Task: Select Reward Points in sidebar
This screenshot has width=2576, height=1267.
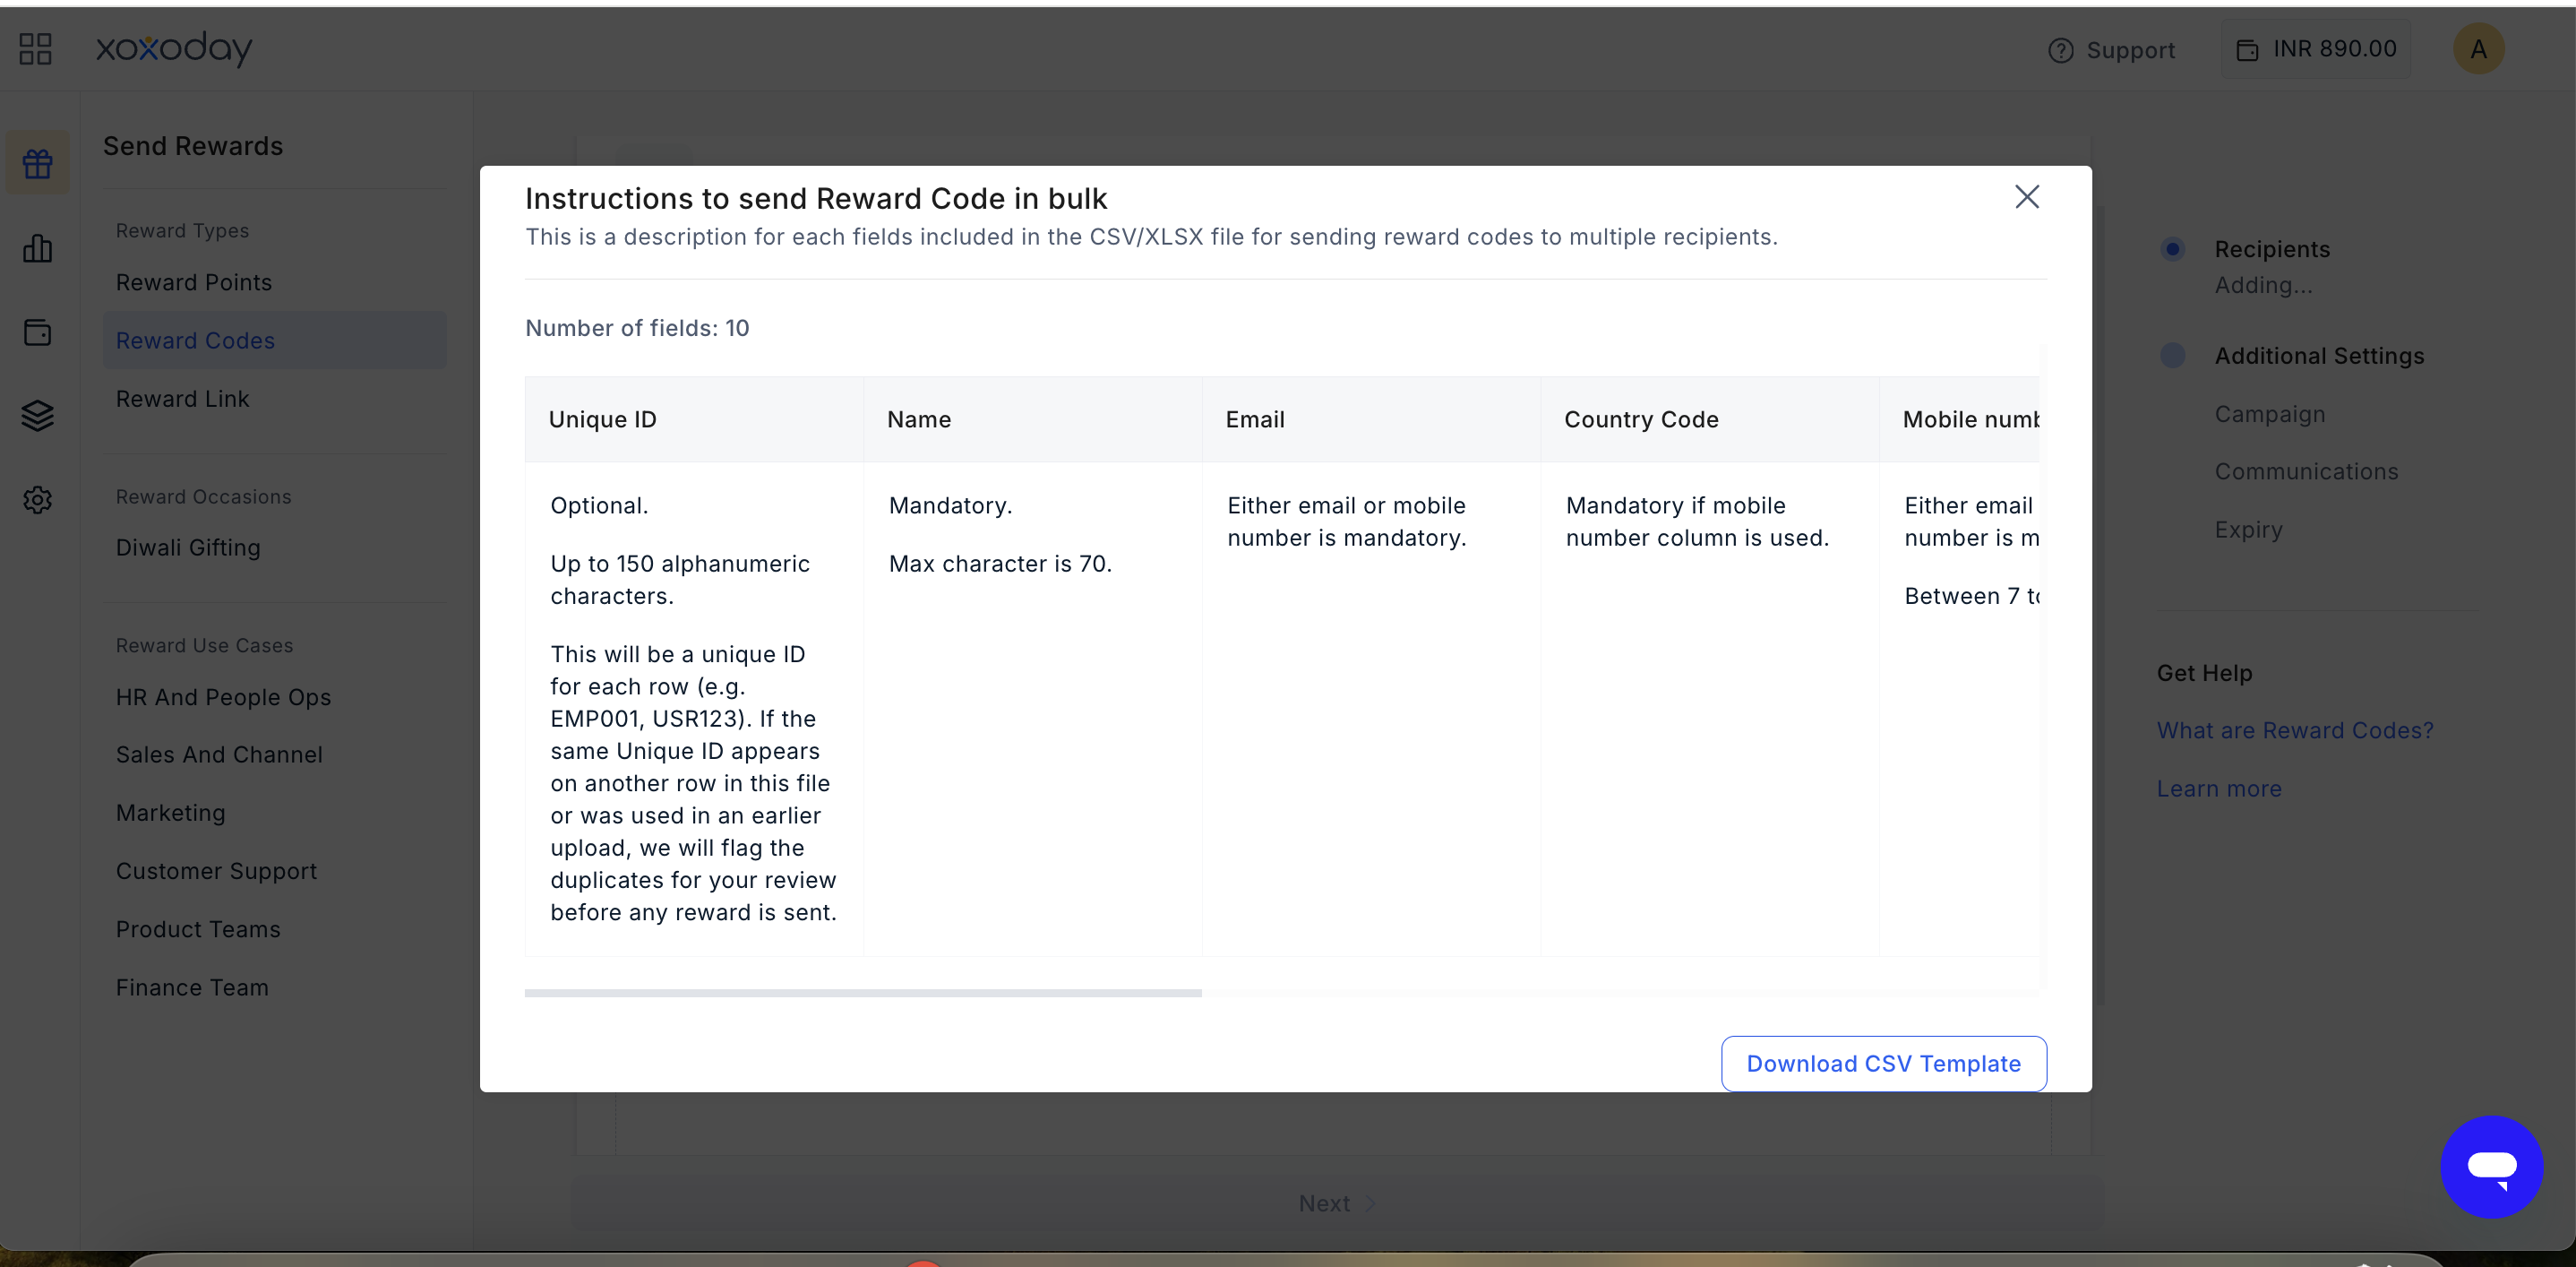Action: 194,283
